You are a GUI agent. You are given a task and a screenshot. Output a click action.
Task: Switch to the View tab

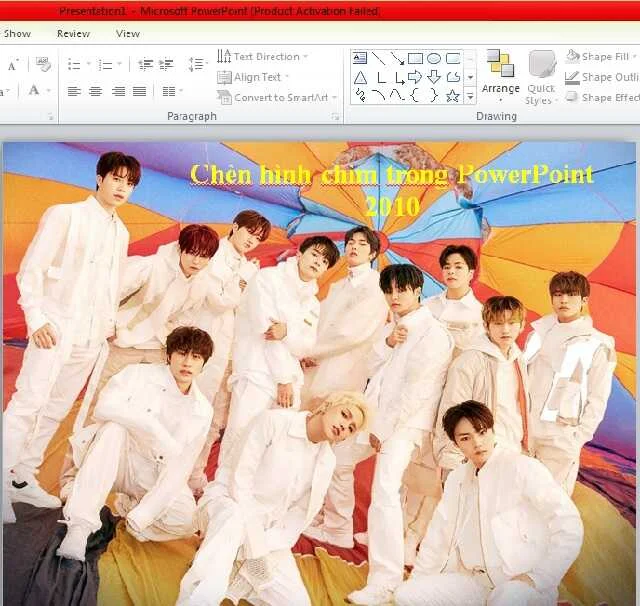point(128,33)
